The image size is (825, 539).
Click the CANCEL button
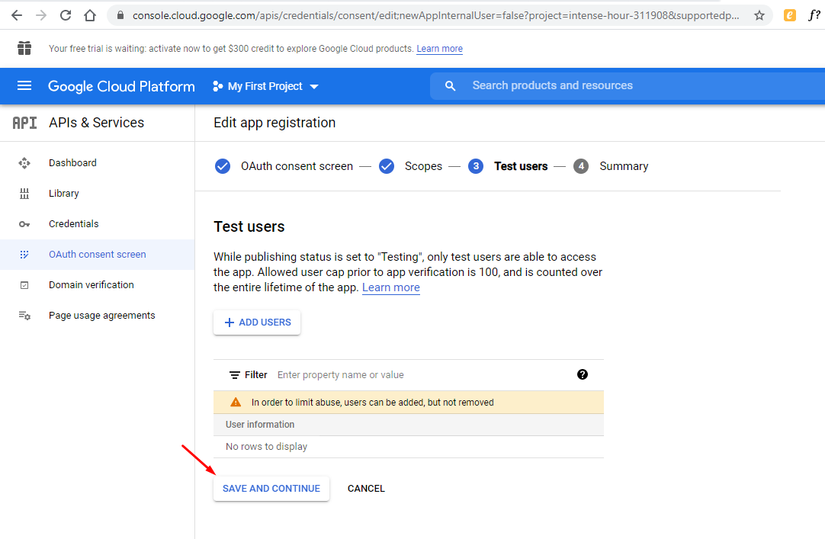(x=366, y=488)
